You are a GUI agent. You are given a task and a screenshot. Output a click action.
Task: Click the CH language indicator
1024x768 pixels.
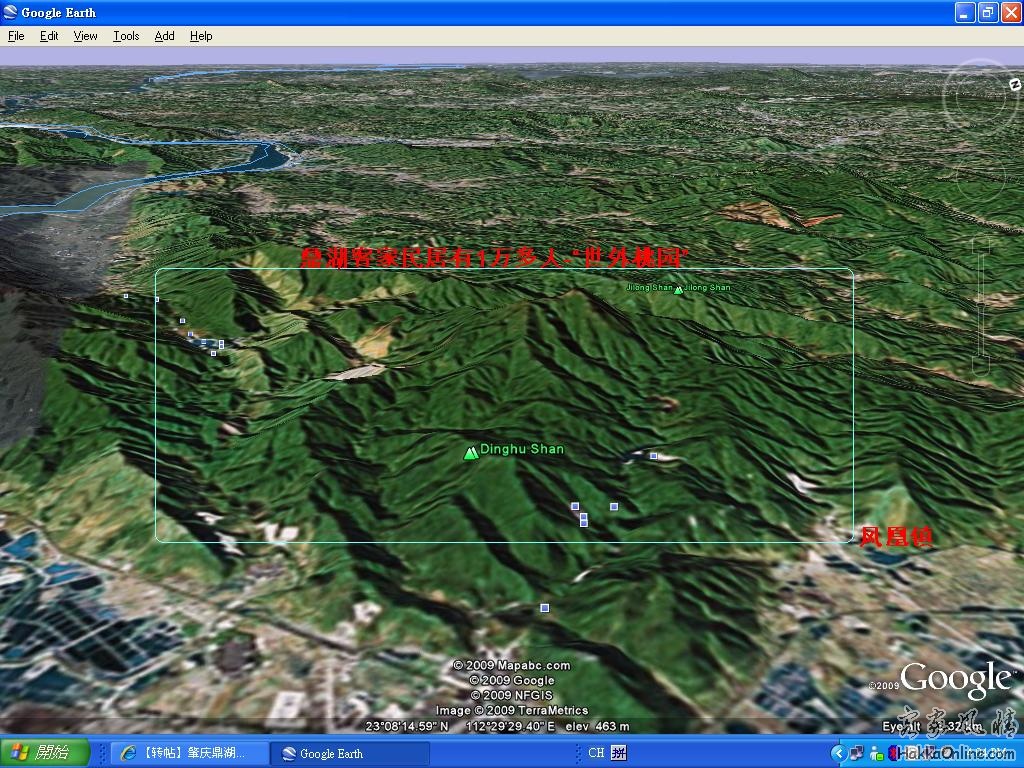[596, 753]
